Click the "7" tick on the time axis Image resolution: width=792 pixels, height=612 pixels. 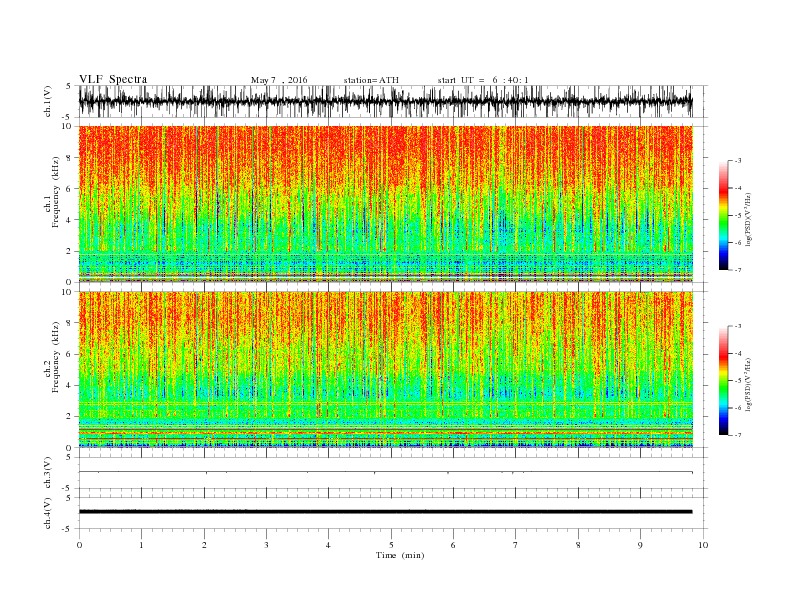tap(516, 545)
